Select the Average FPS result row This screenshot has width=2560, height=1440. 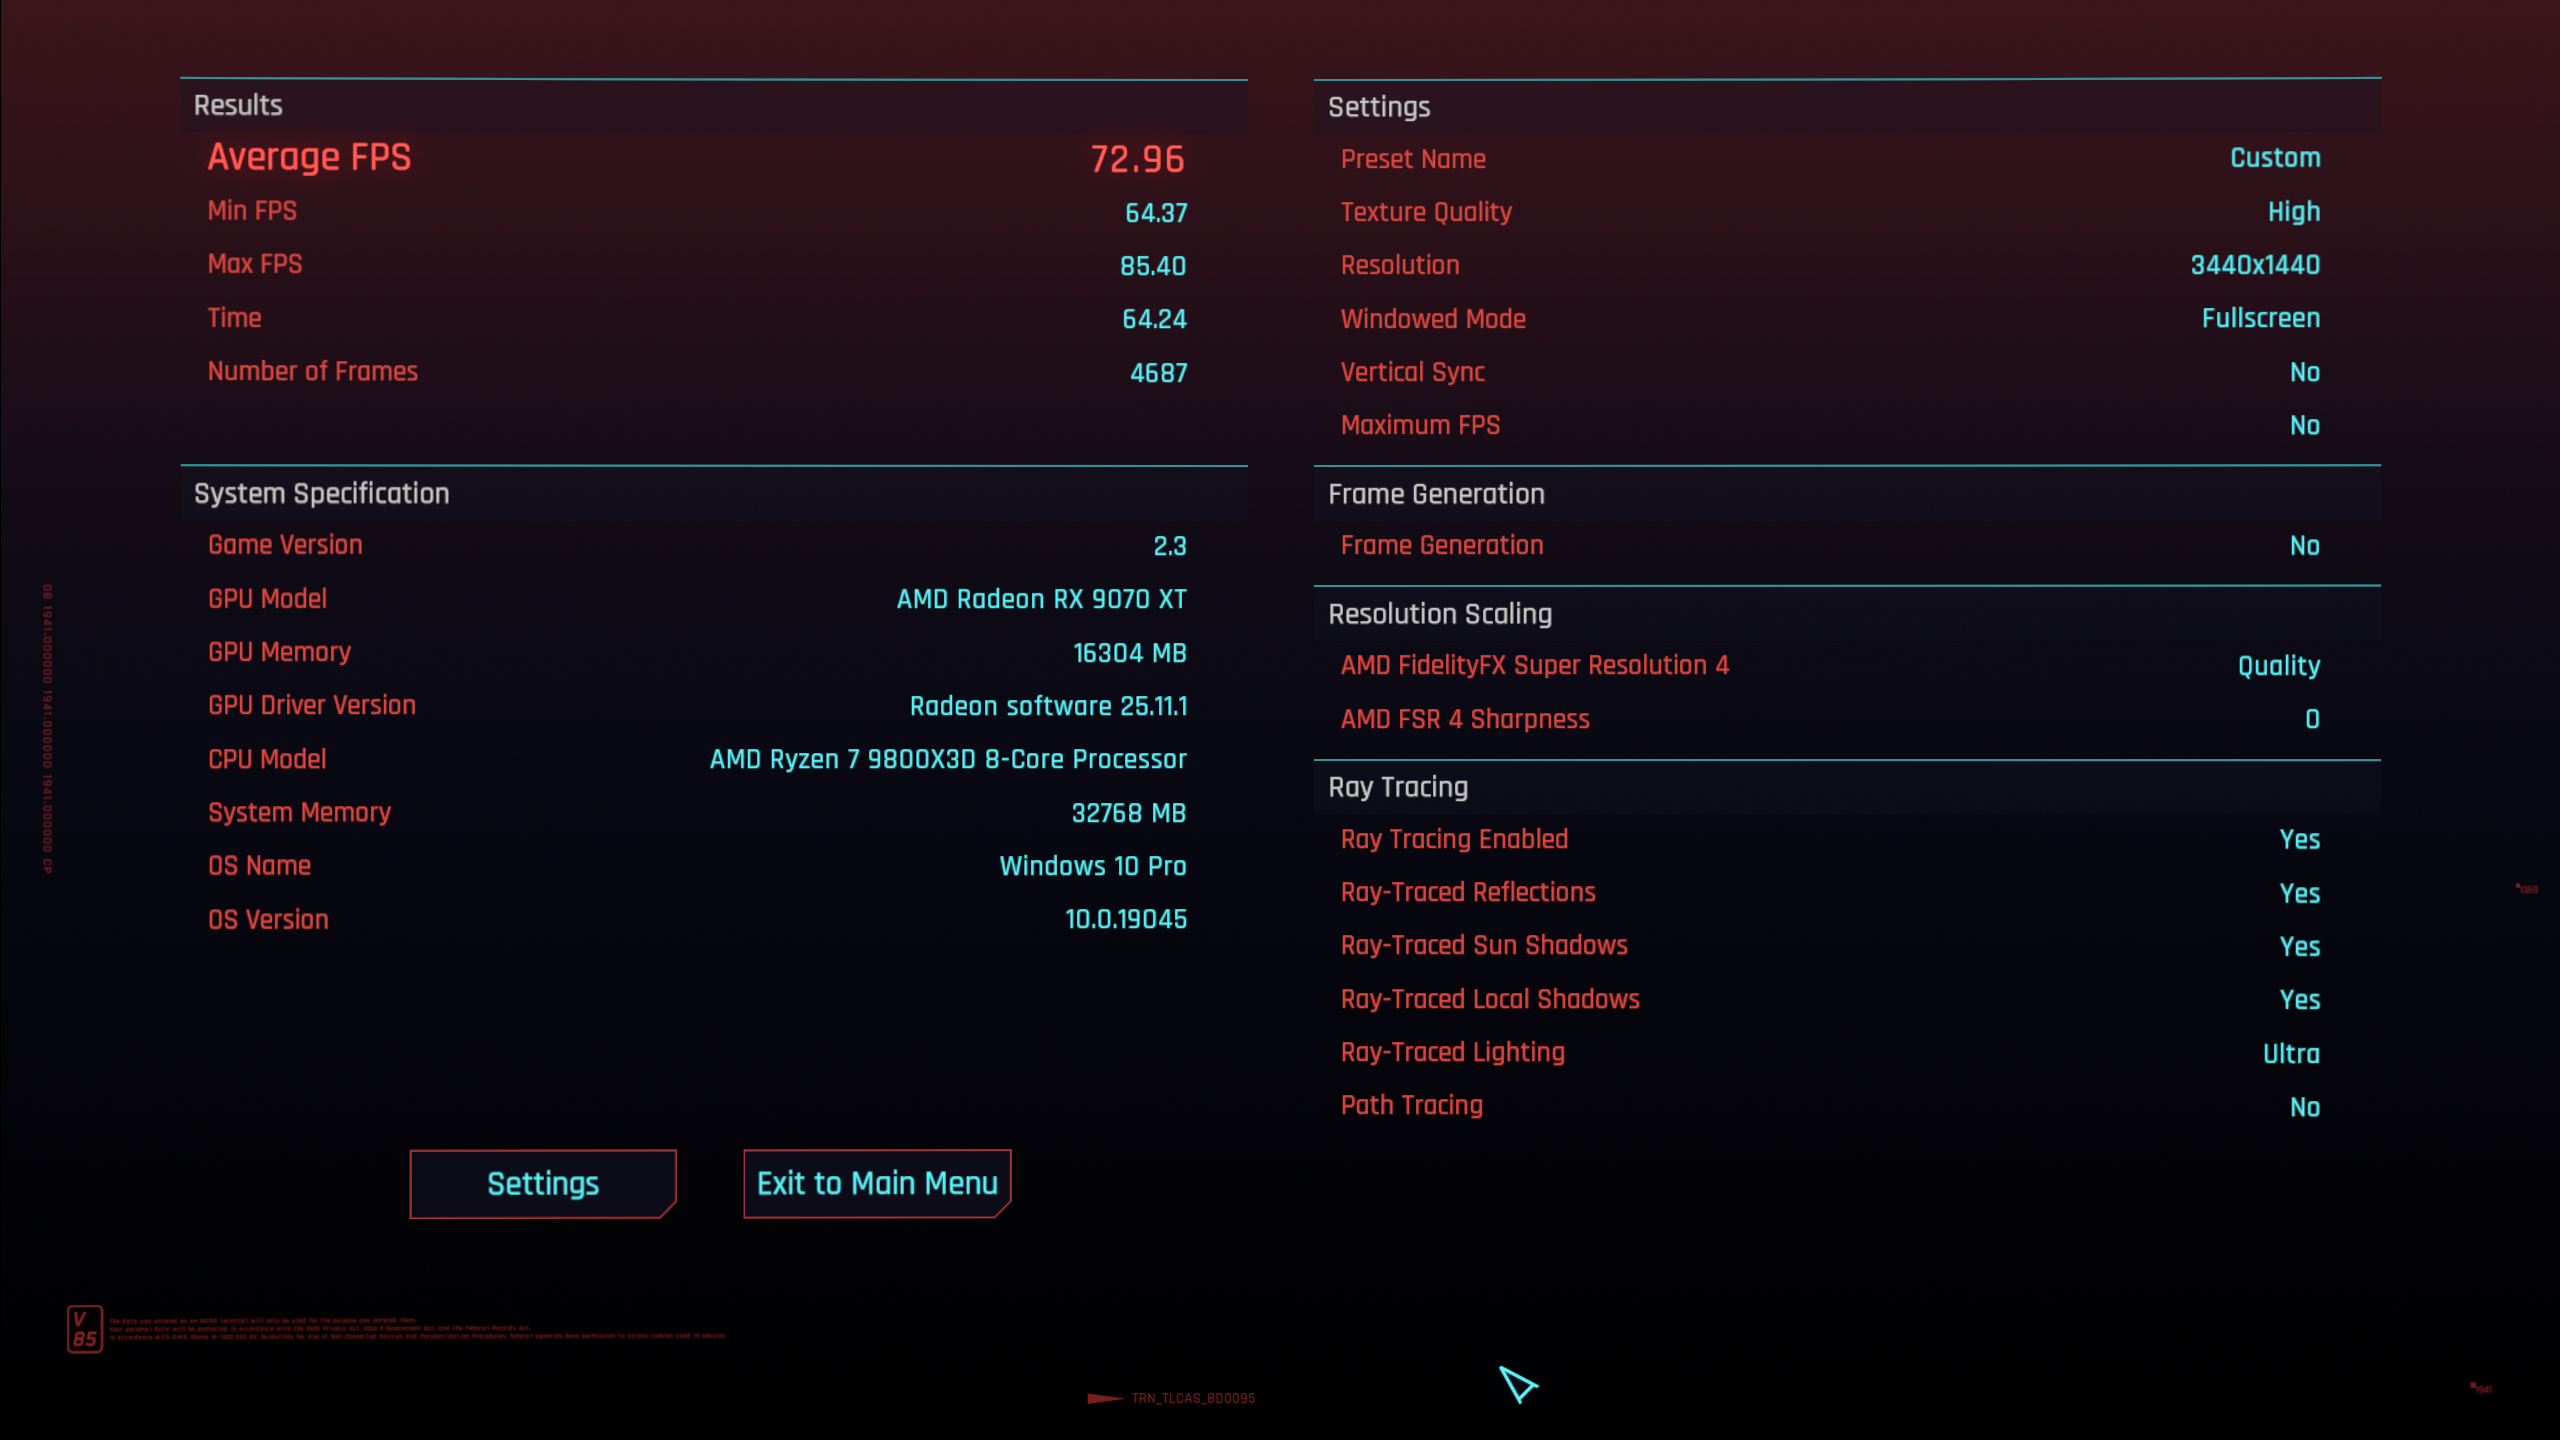[309, 158]
